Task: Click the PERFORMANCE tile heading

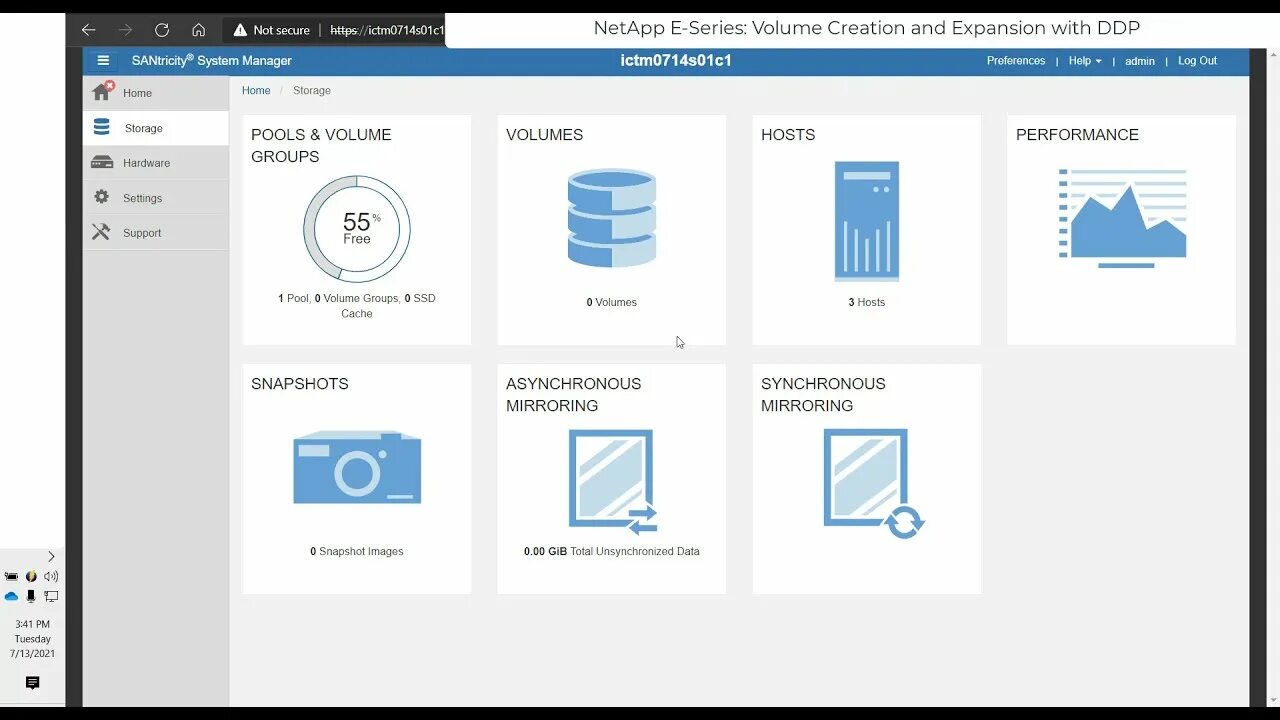Action: (1077, 135)
